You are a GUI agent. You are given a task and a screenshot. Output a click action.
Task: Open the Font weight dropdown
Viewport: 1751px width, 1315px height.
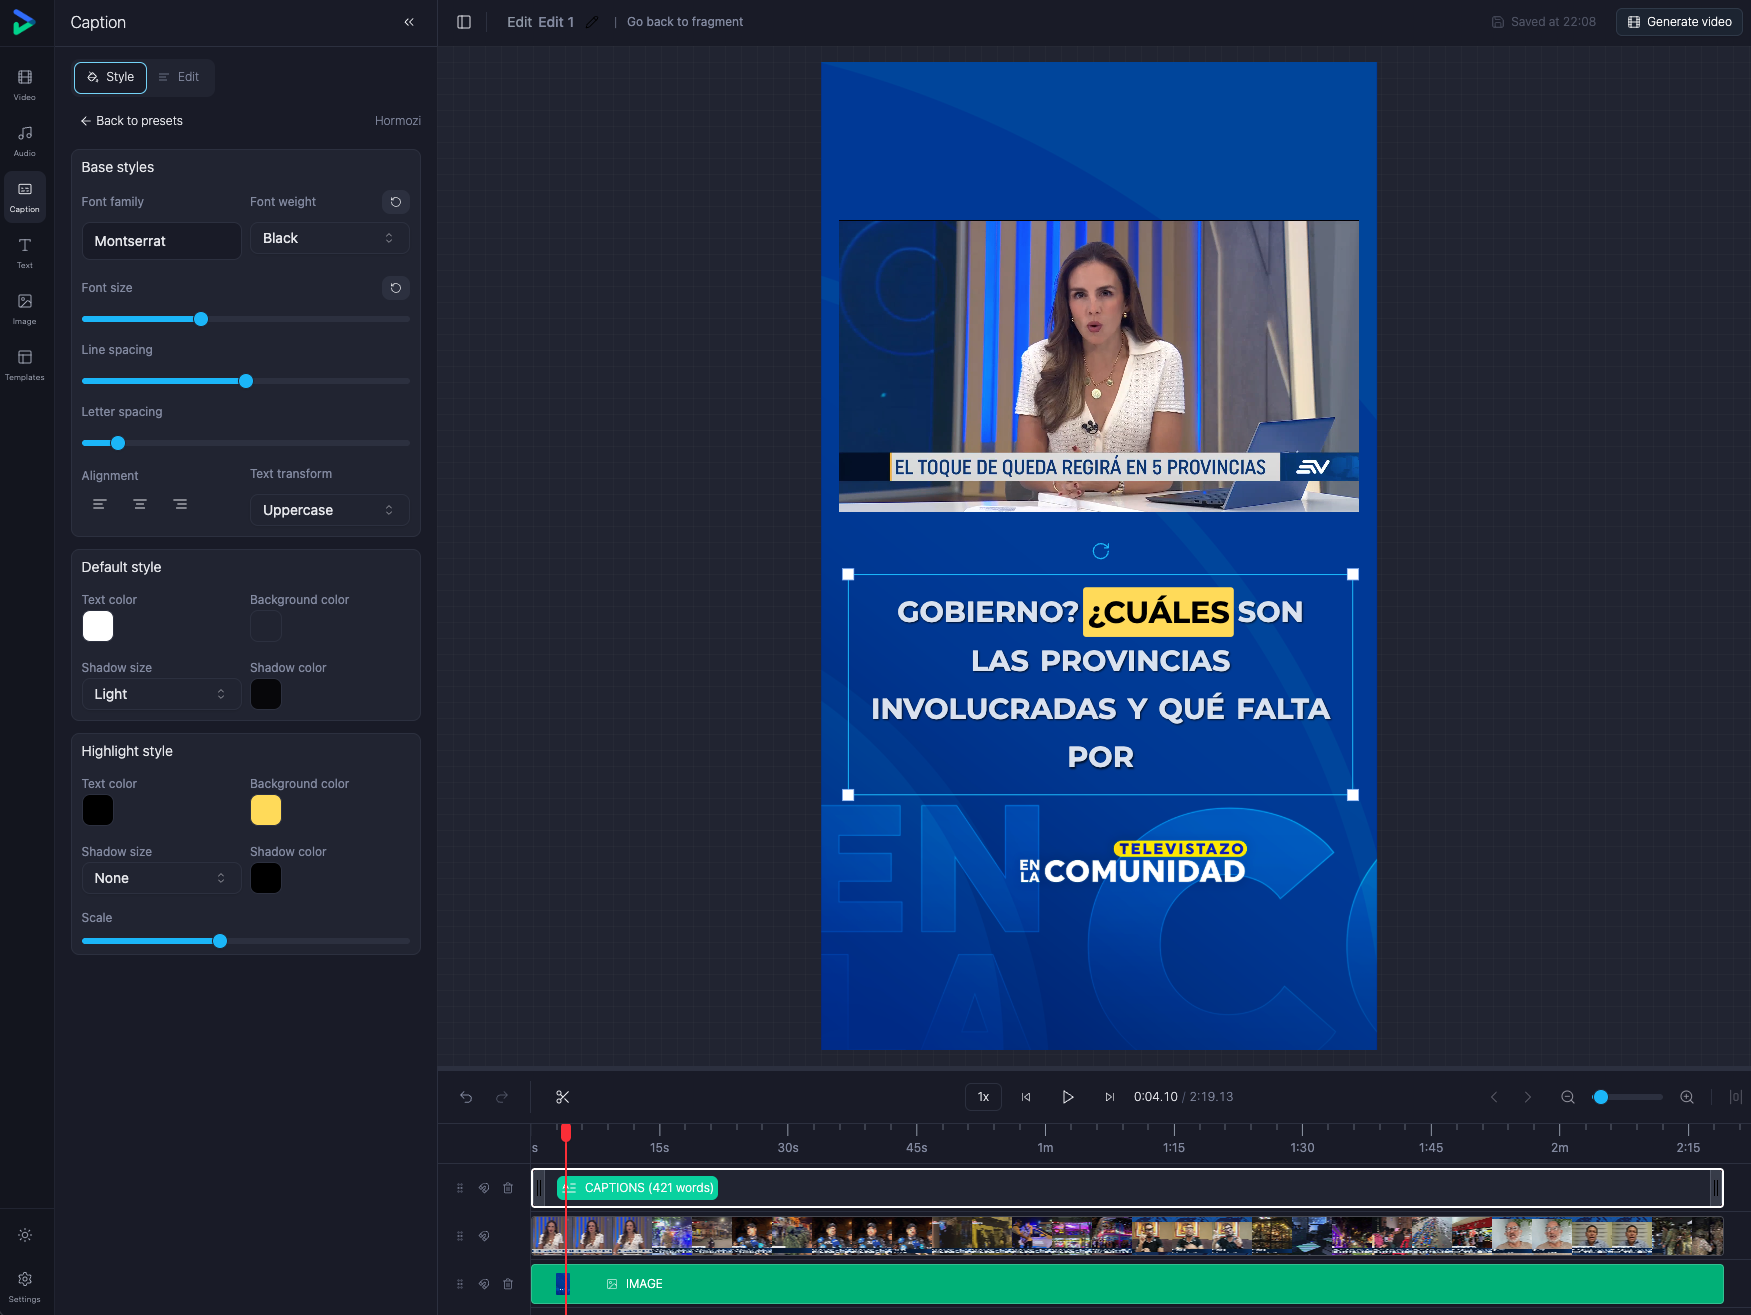[x=329, y=238]
